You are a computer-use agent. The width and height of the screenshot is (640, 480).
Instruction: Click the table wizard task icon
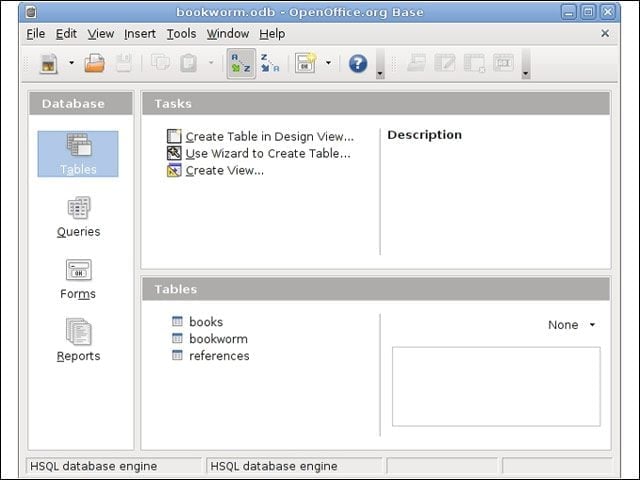pos(174,153)
